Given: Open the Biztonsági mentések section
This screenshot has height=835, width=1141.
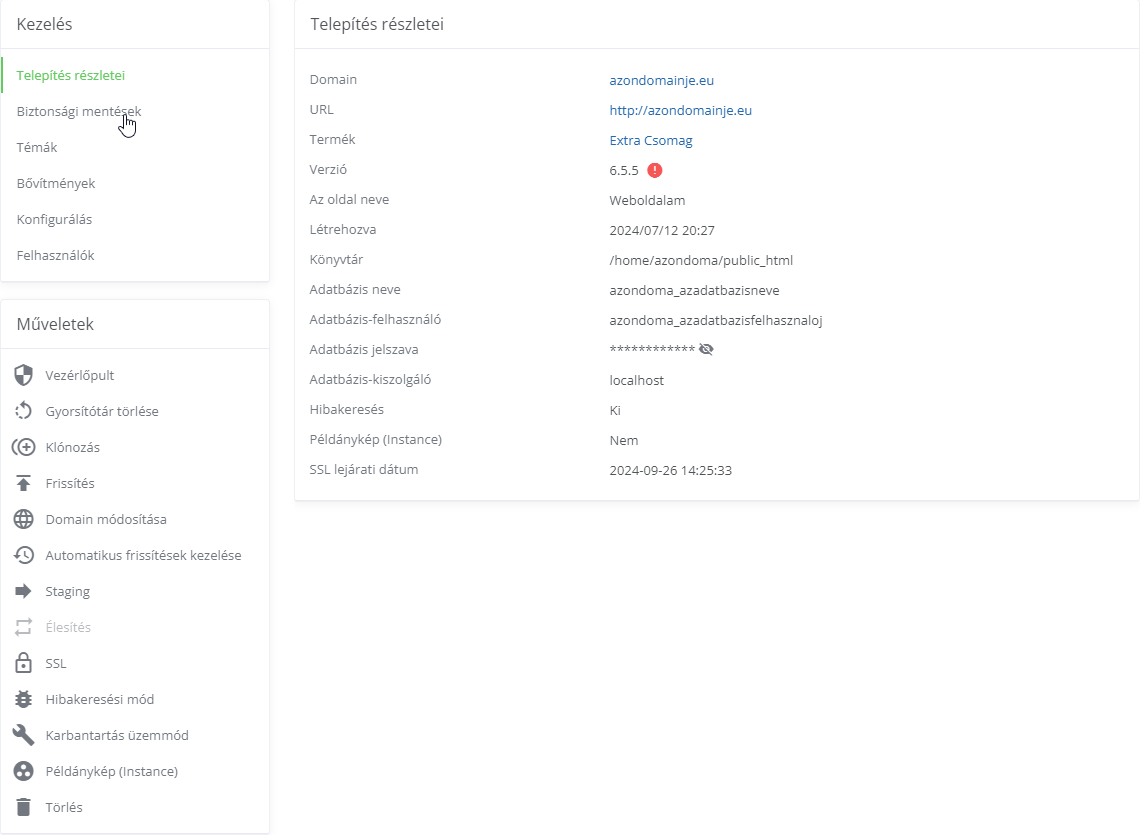Looking at the screenshot, I should click(79, 111).
